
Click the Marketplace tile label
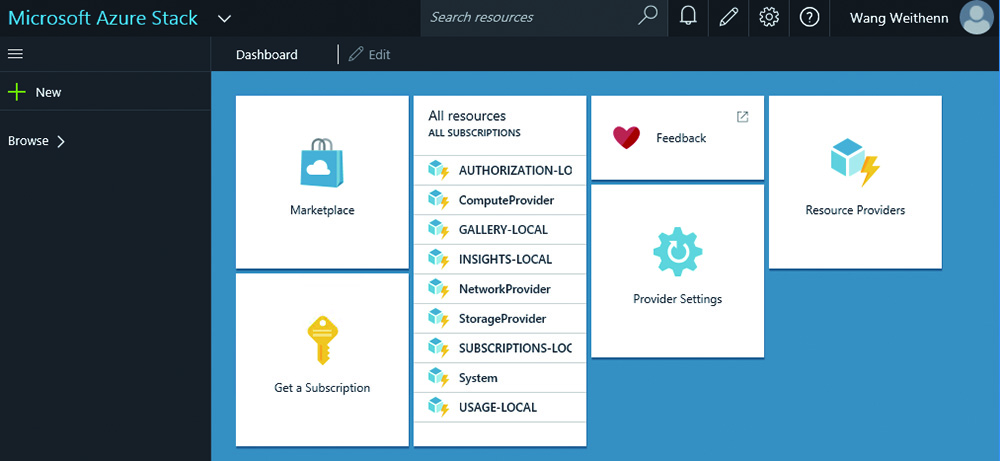[322, 210]
